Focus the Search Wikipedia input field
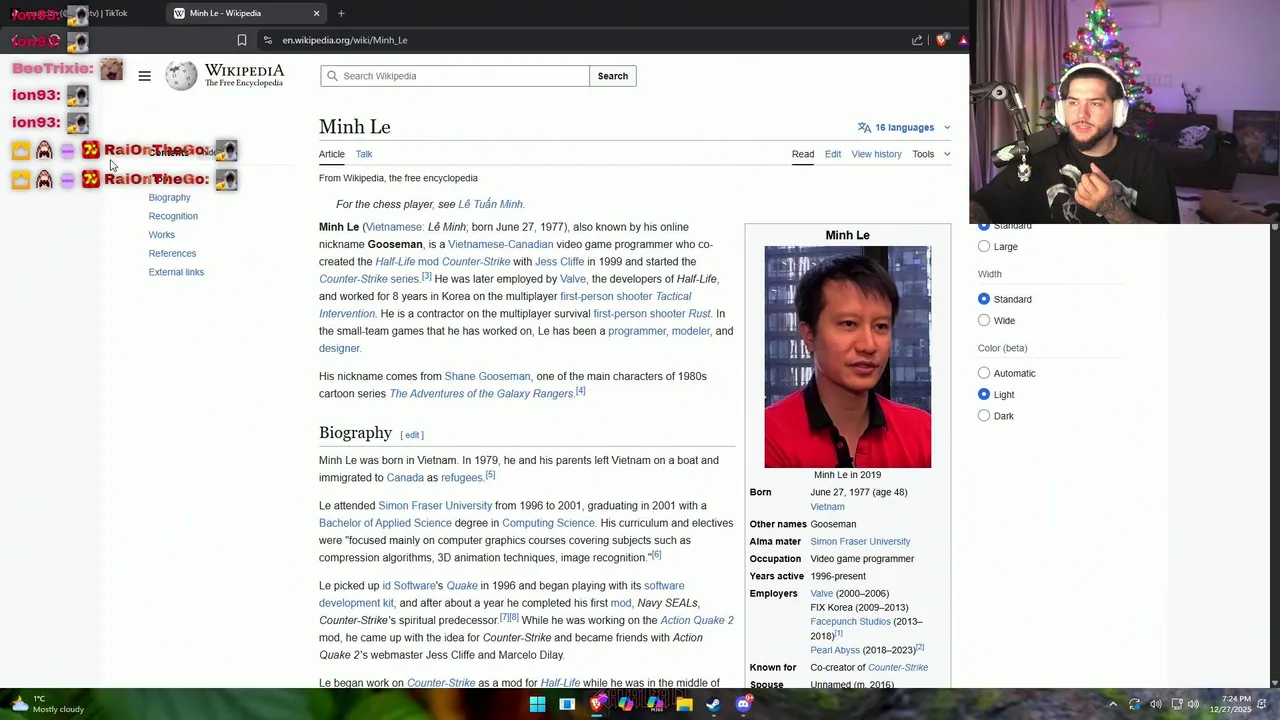The height and width of the screenshot is (720, 1280). (455, 76)
